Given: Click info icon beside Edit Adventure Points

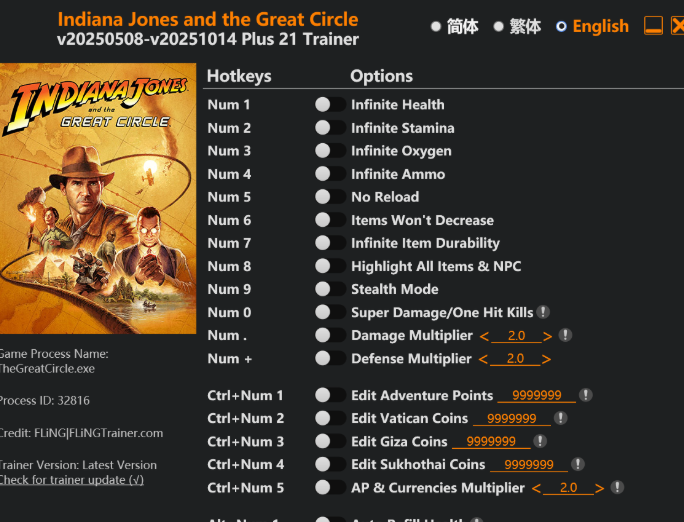Looking at the screenshot, I should [x=586, y=395].
